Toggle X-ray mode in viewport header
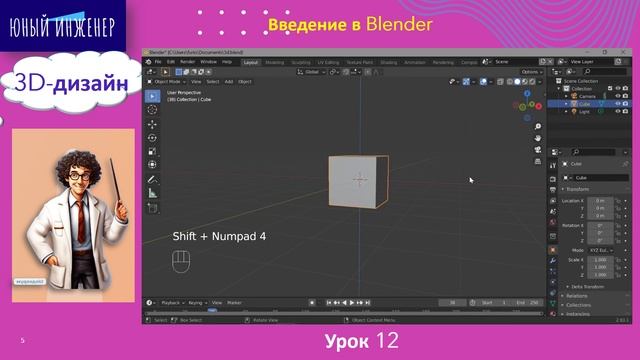This screenshot has width=640, height=360. pos(500,82)
